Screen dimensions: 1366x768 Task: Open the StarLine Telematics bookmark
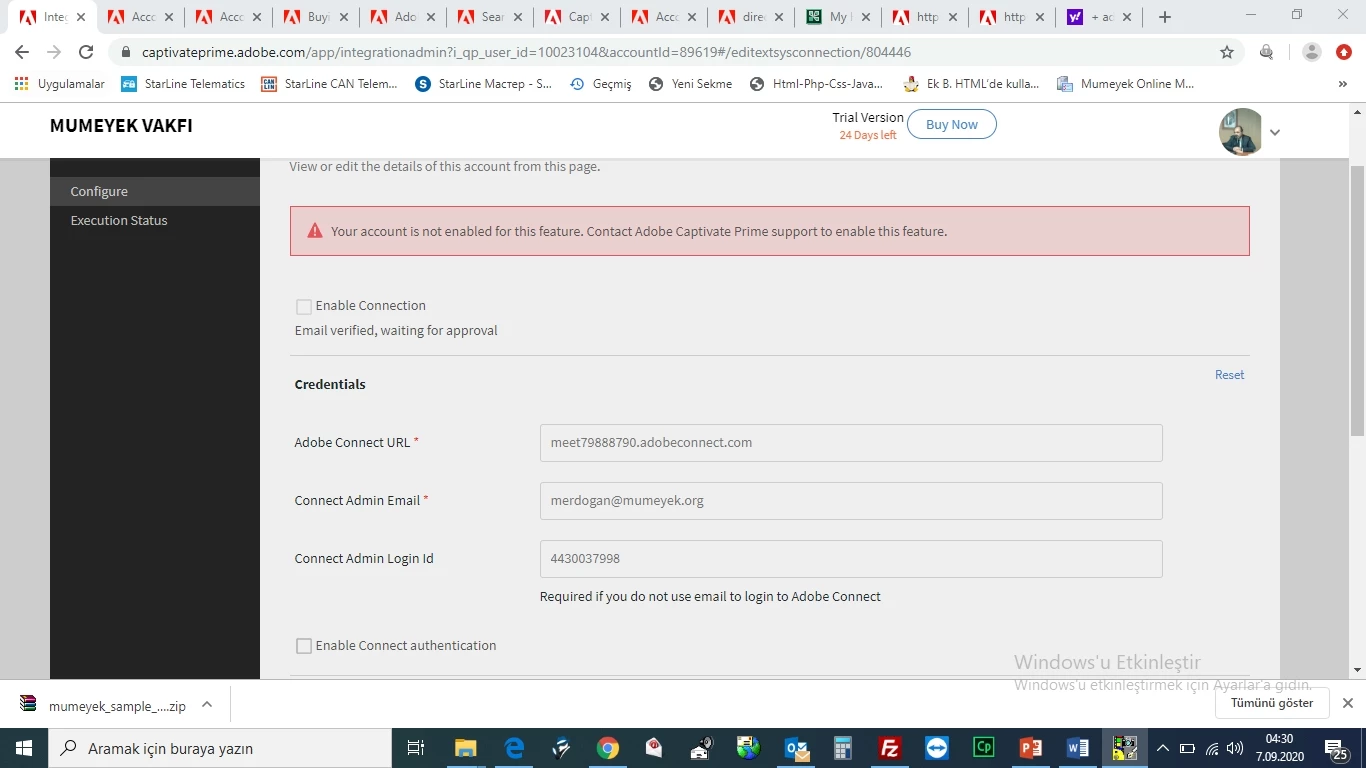click(183, 84)
